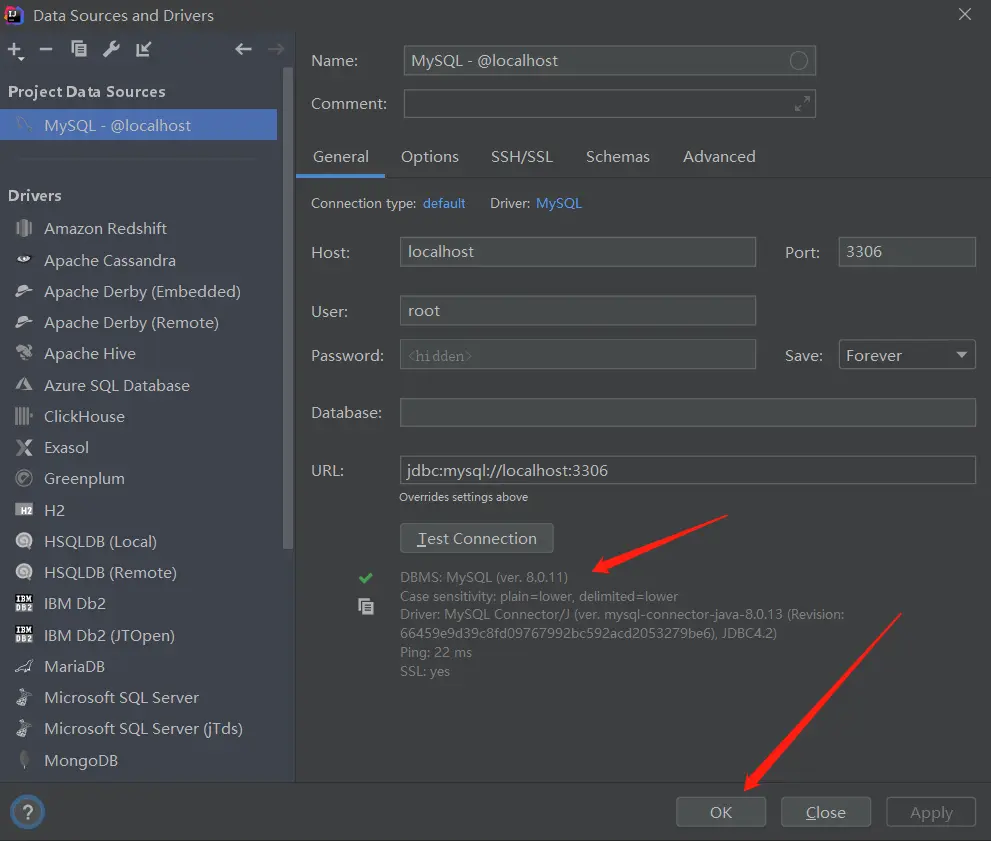Pick color circle in Name field
This screenshot has height=841, width=991.
point(798,61)
